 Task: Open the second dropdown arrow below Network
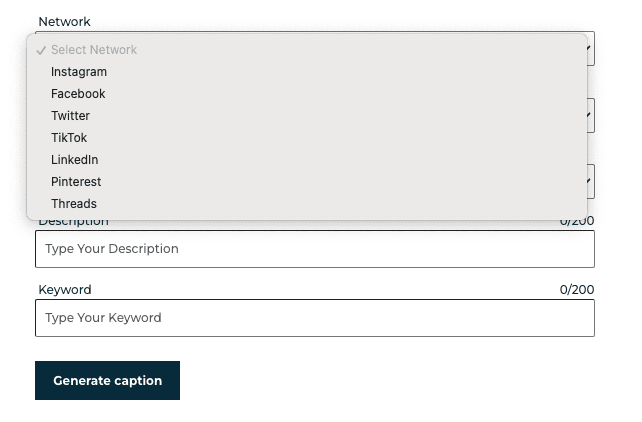pyautogui.click(x=590, y=115)
